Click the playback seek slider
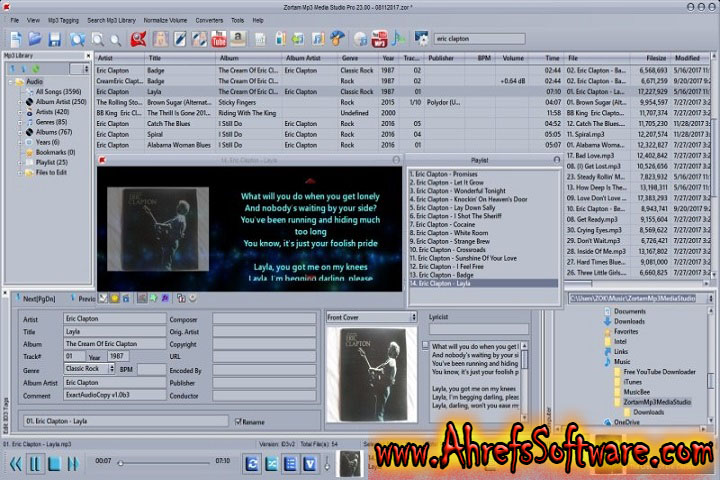The width and height of the screenshot is (720, 480). (x=165, y=462)
